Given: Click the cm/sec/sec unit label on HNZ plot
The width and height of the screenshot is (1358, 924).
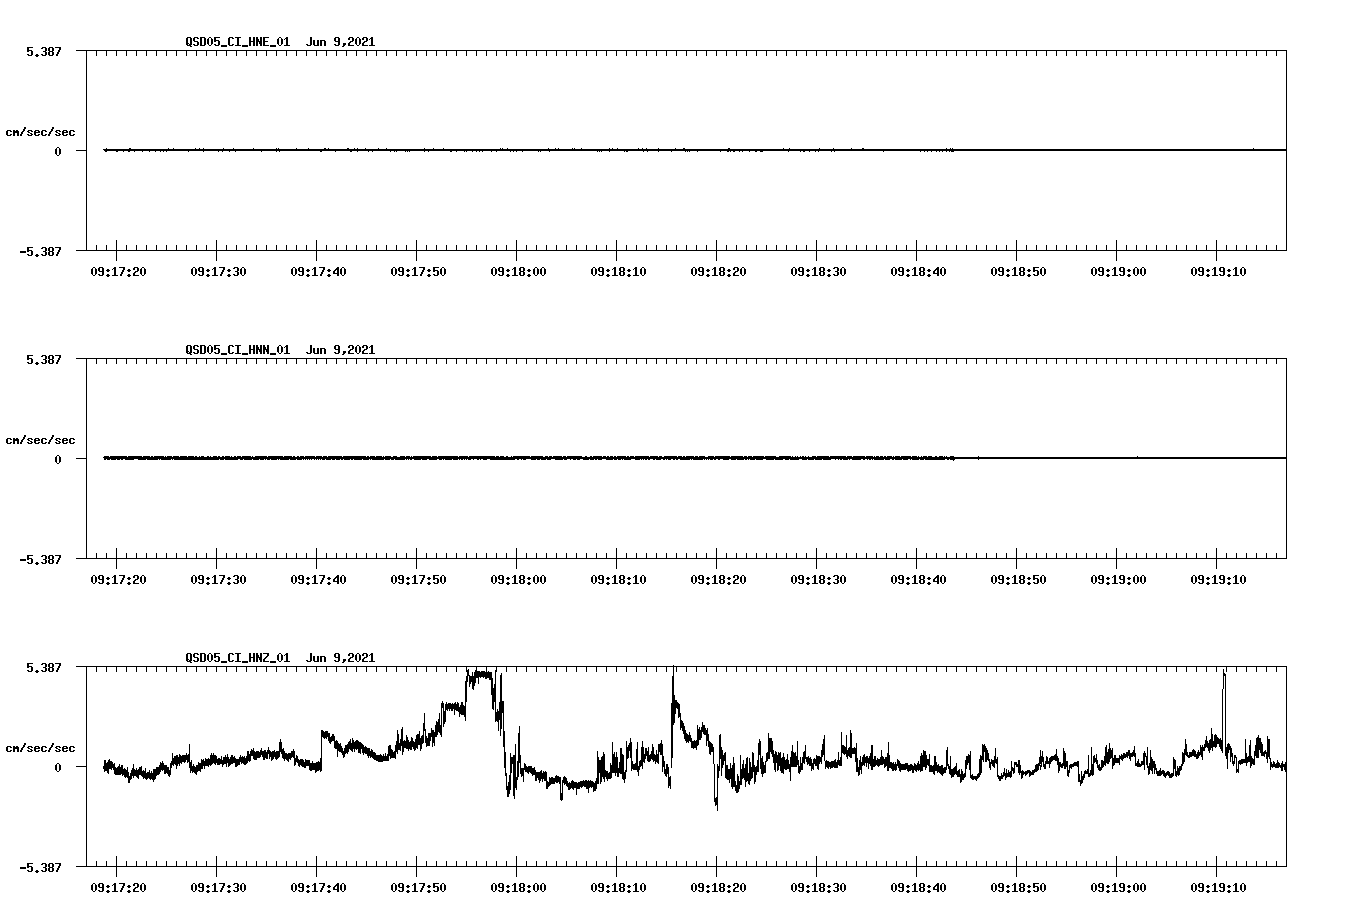Looking at the screenshot, I should coord(41,748).
